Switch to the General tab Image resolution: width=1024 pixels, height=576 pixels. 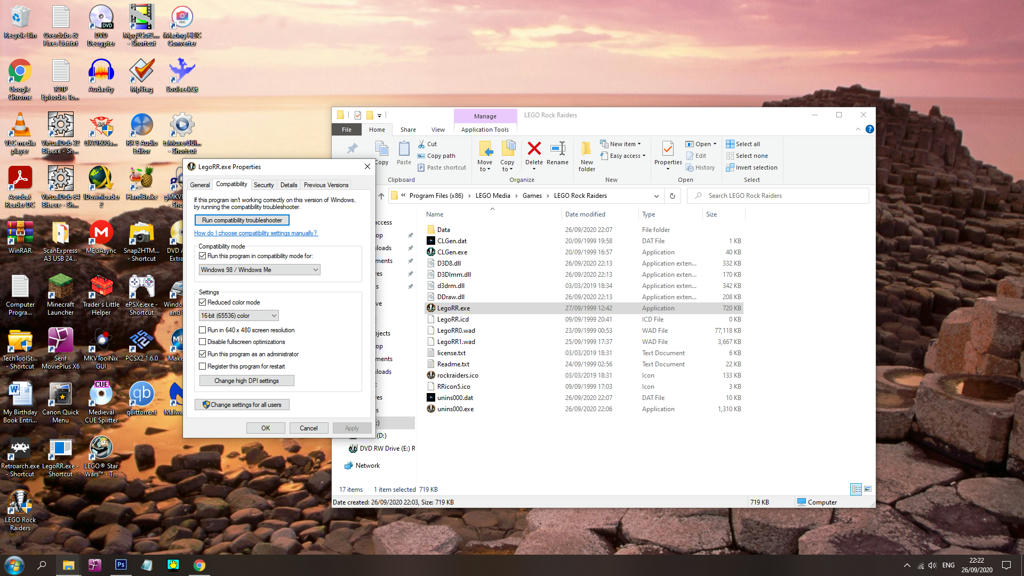click(200, 185)
